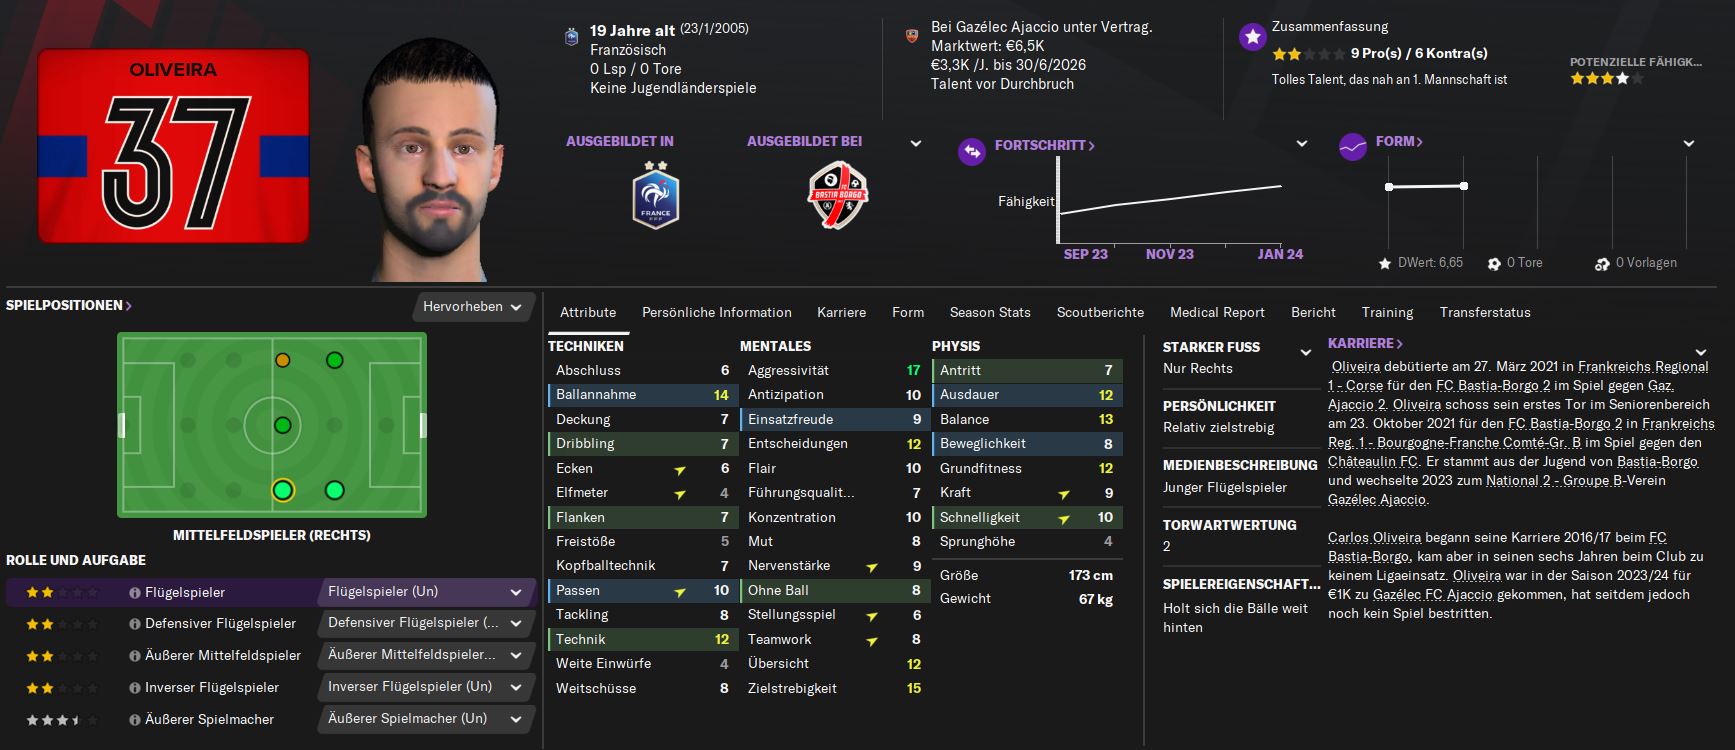Click the Gazélec Ajaccio club icon
1735x750 pixels.
[911, 36]
